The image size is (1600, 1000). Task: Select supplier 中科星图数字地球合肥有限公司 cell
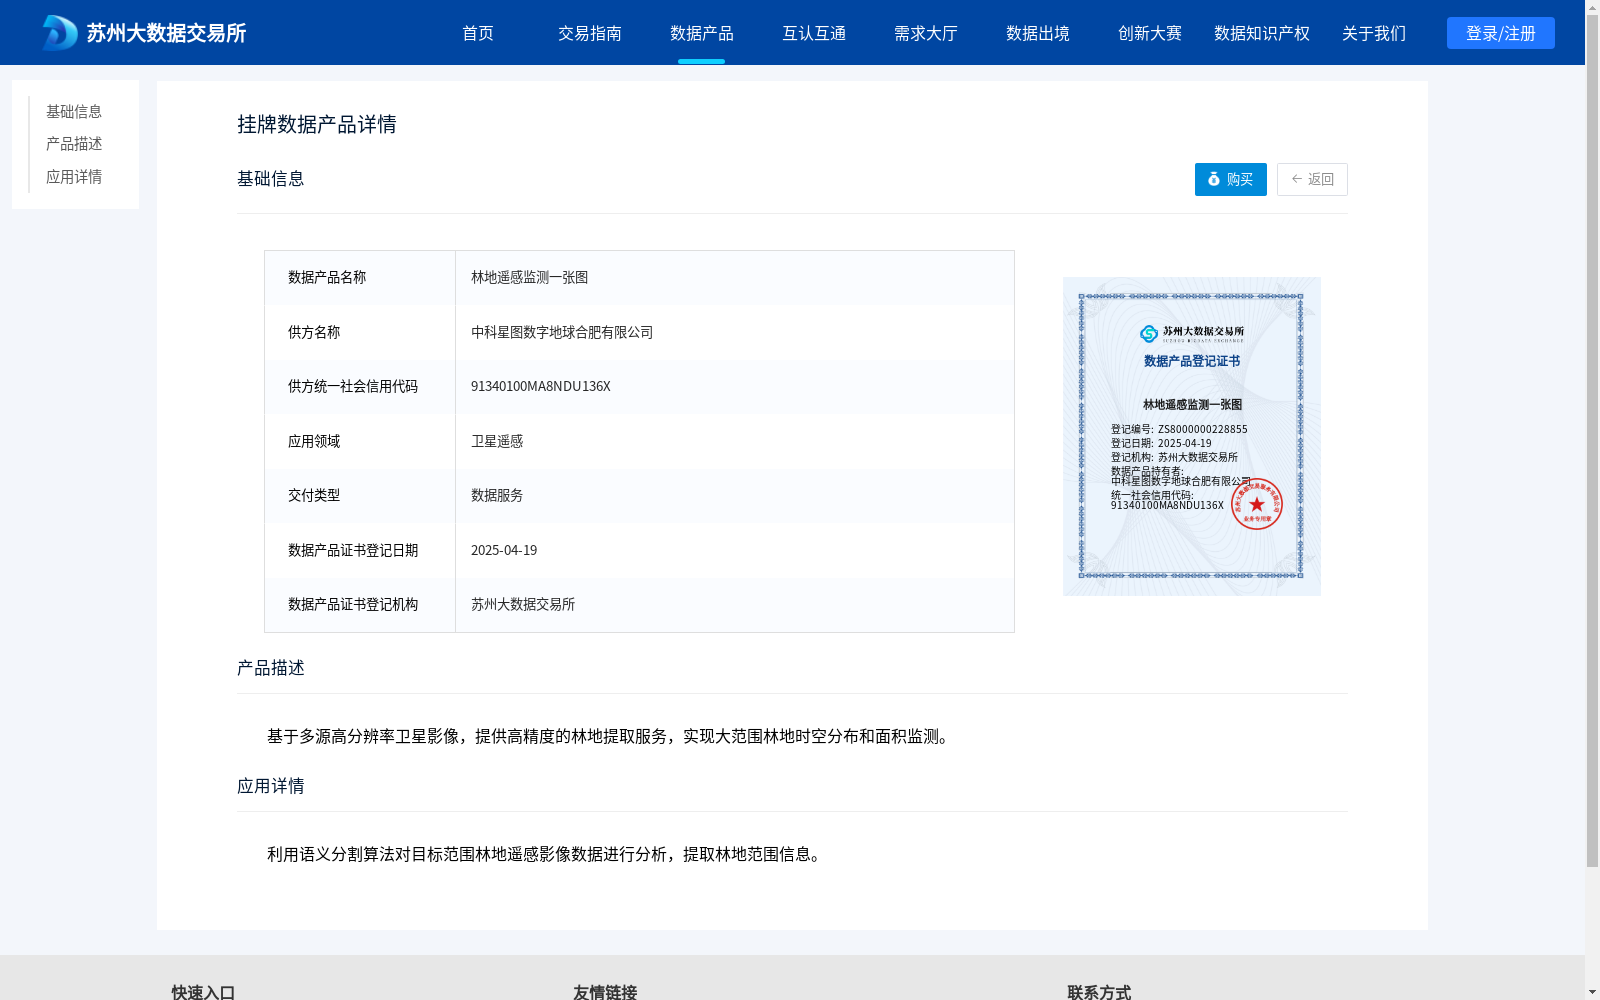pos(735,332)
